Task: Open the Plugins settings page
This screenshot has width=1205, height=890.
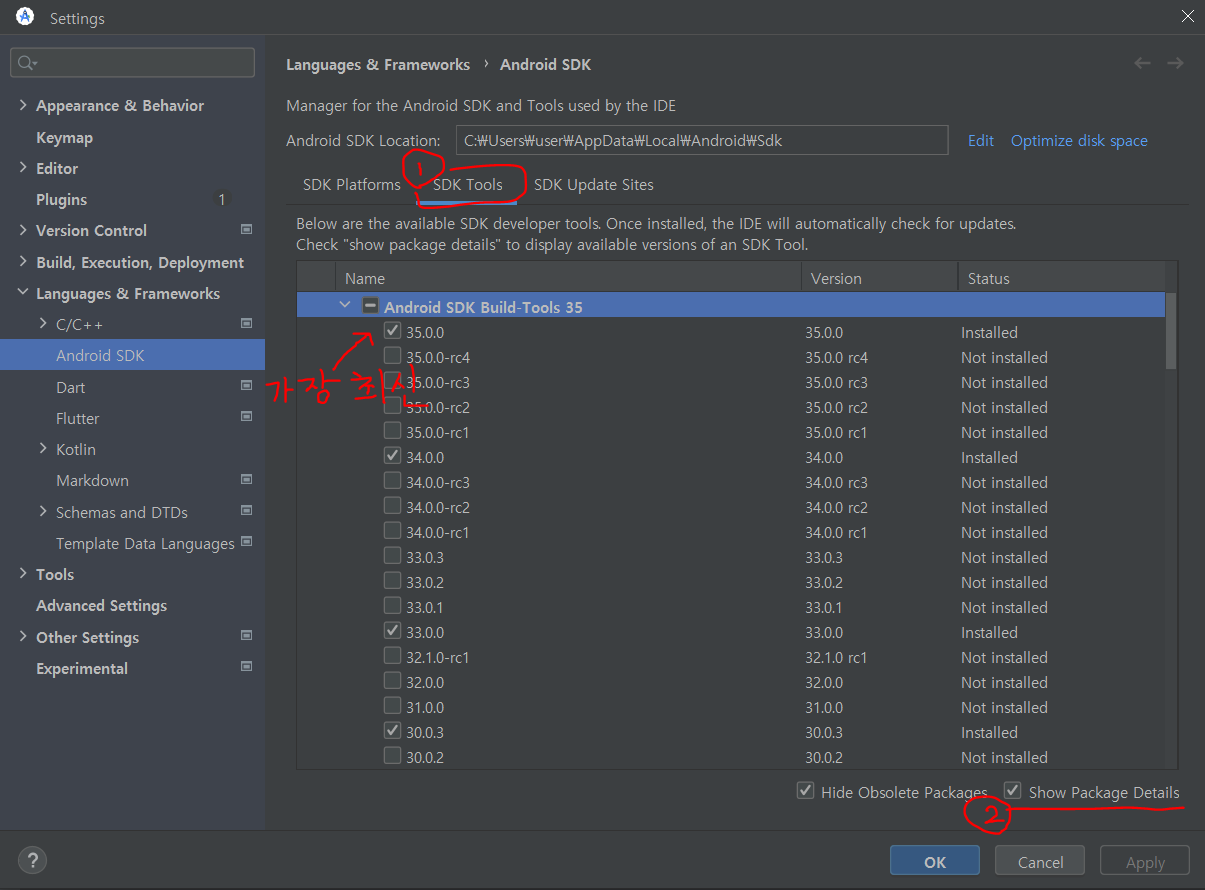Action: coord(61,199)
